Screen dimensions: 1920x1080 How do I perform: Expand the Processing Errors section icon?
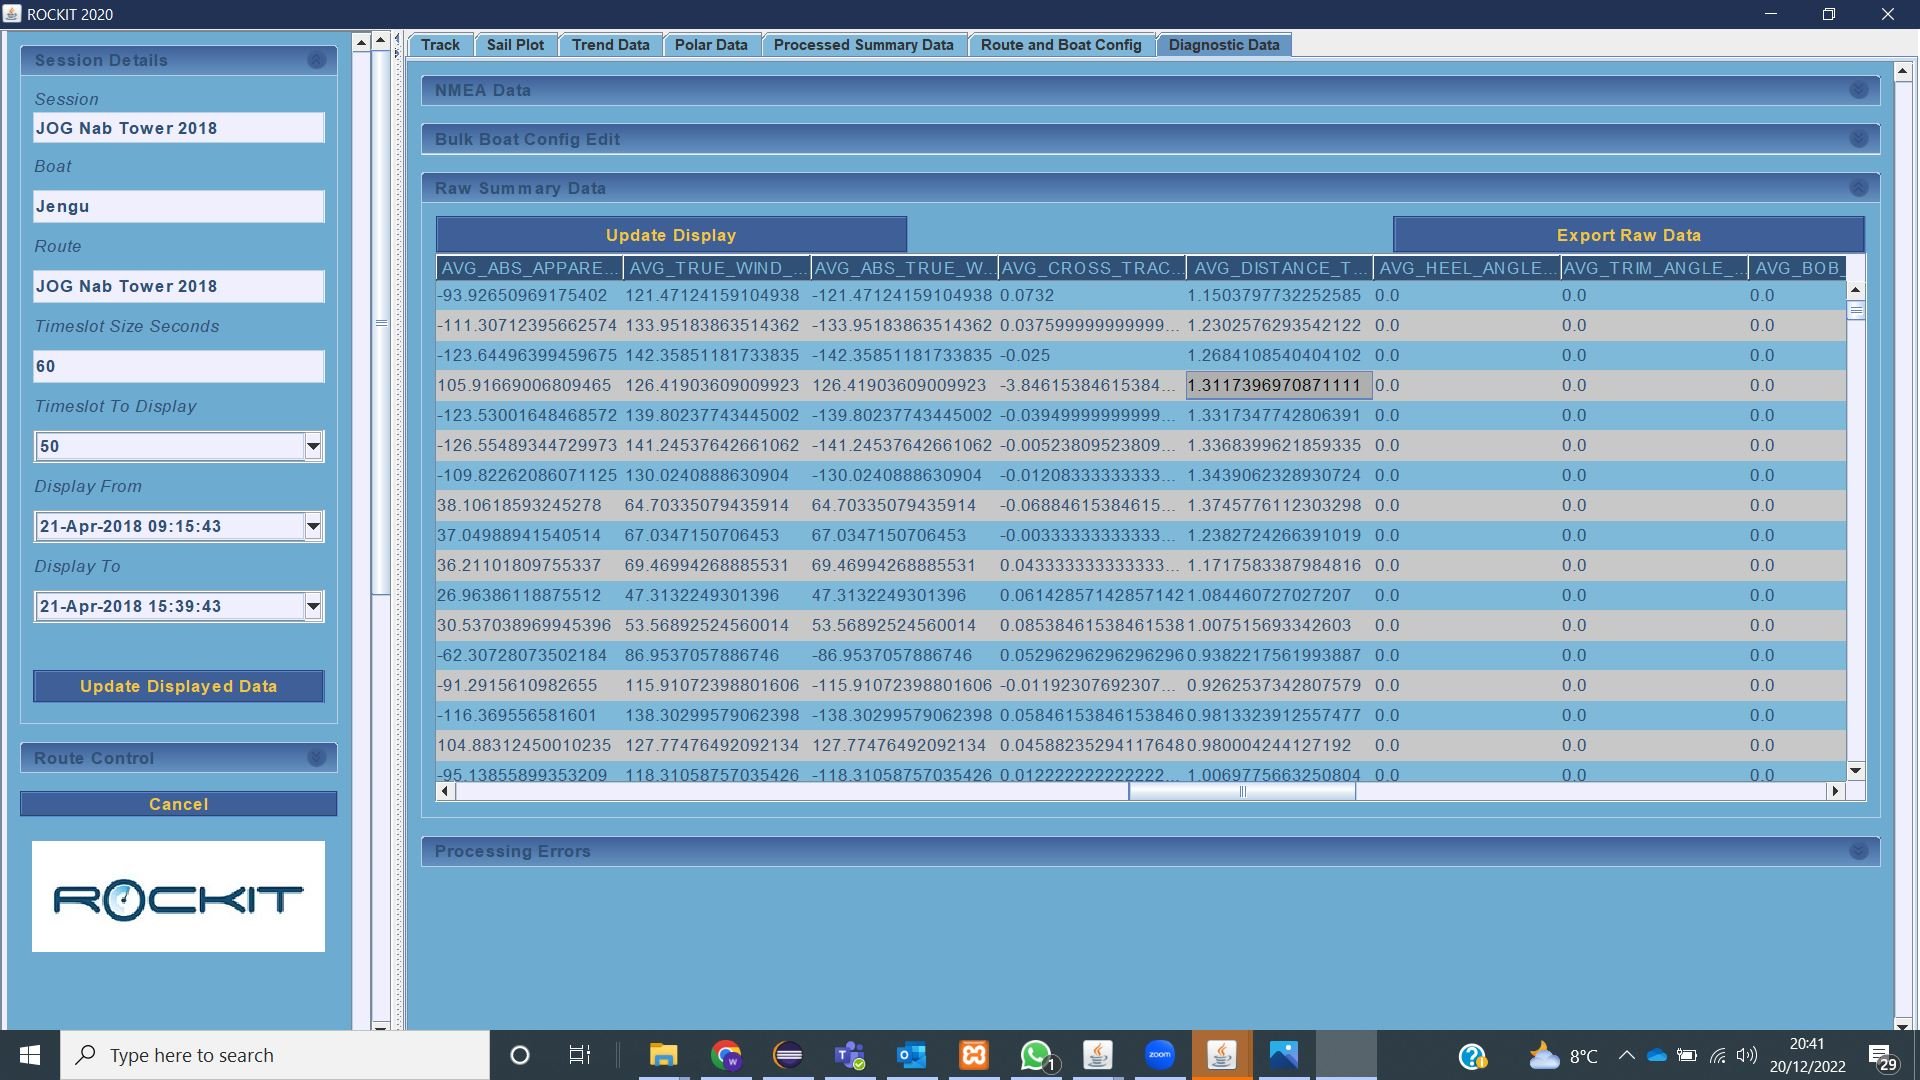click(1858, 851)
